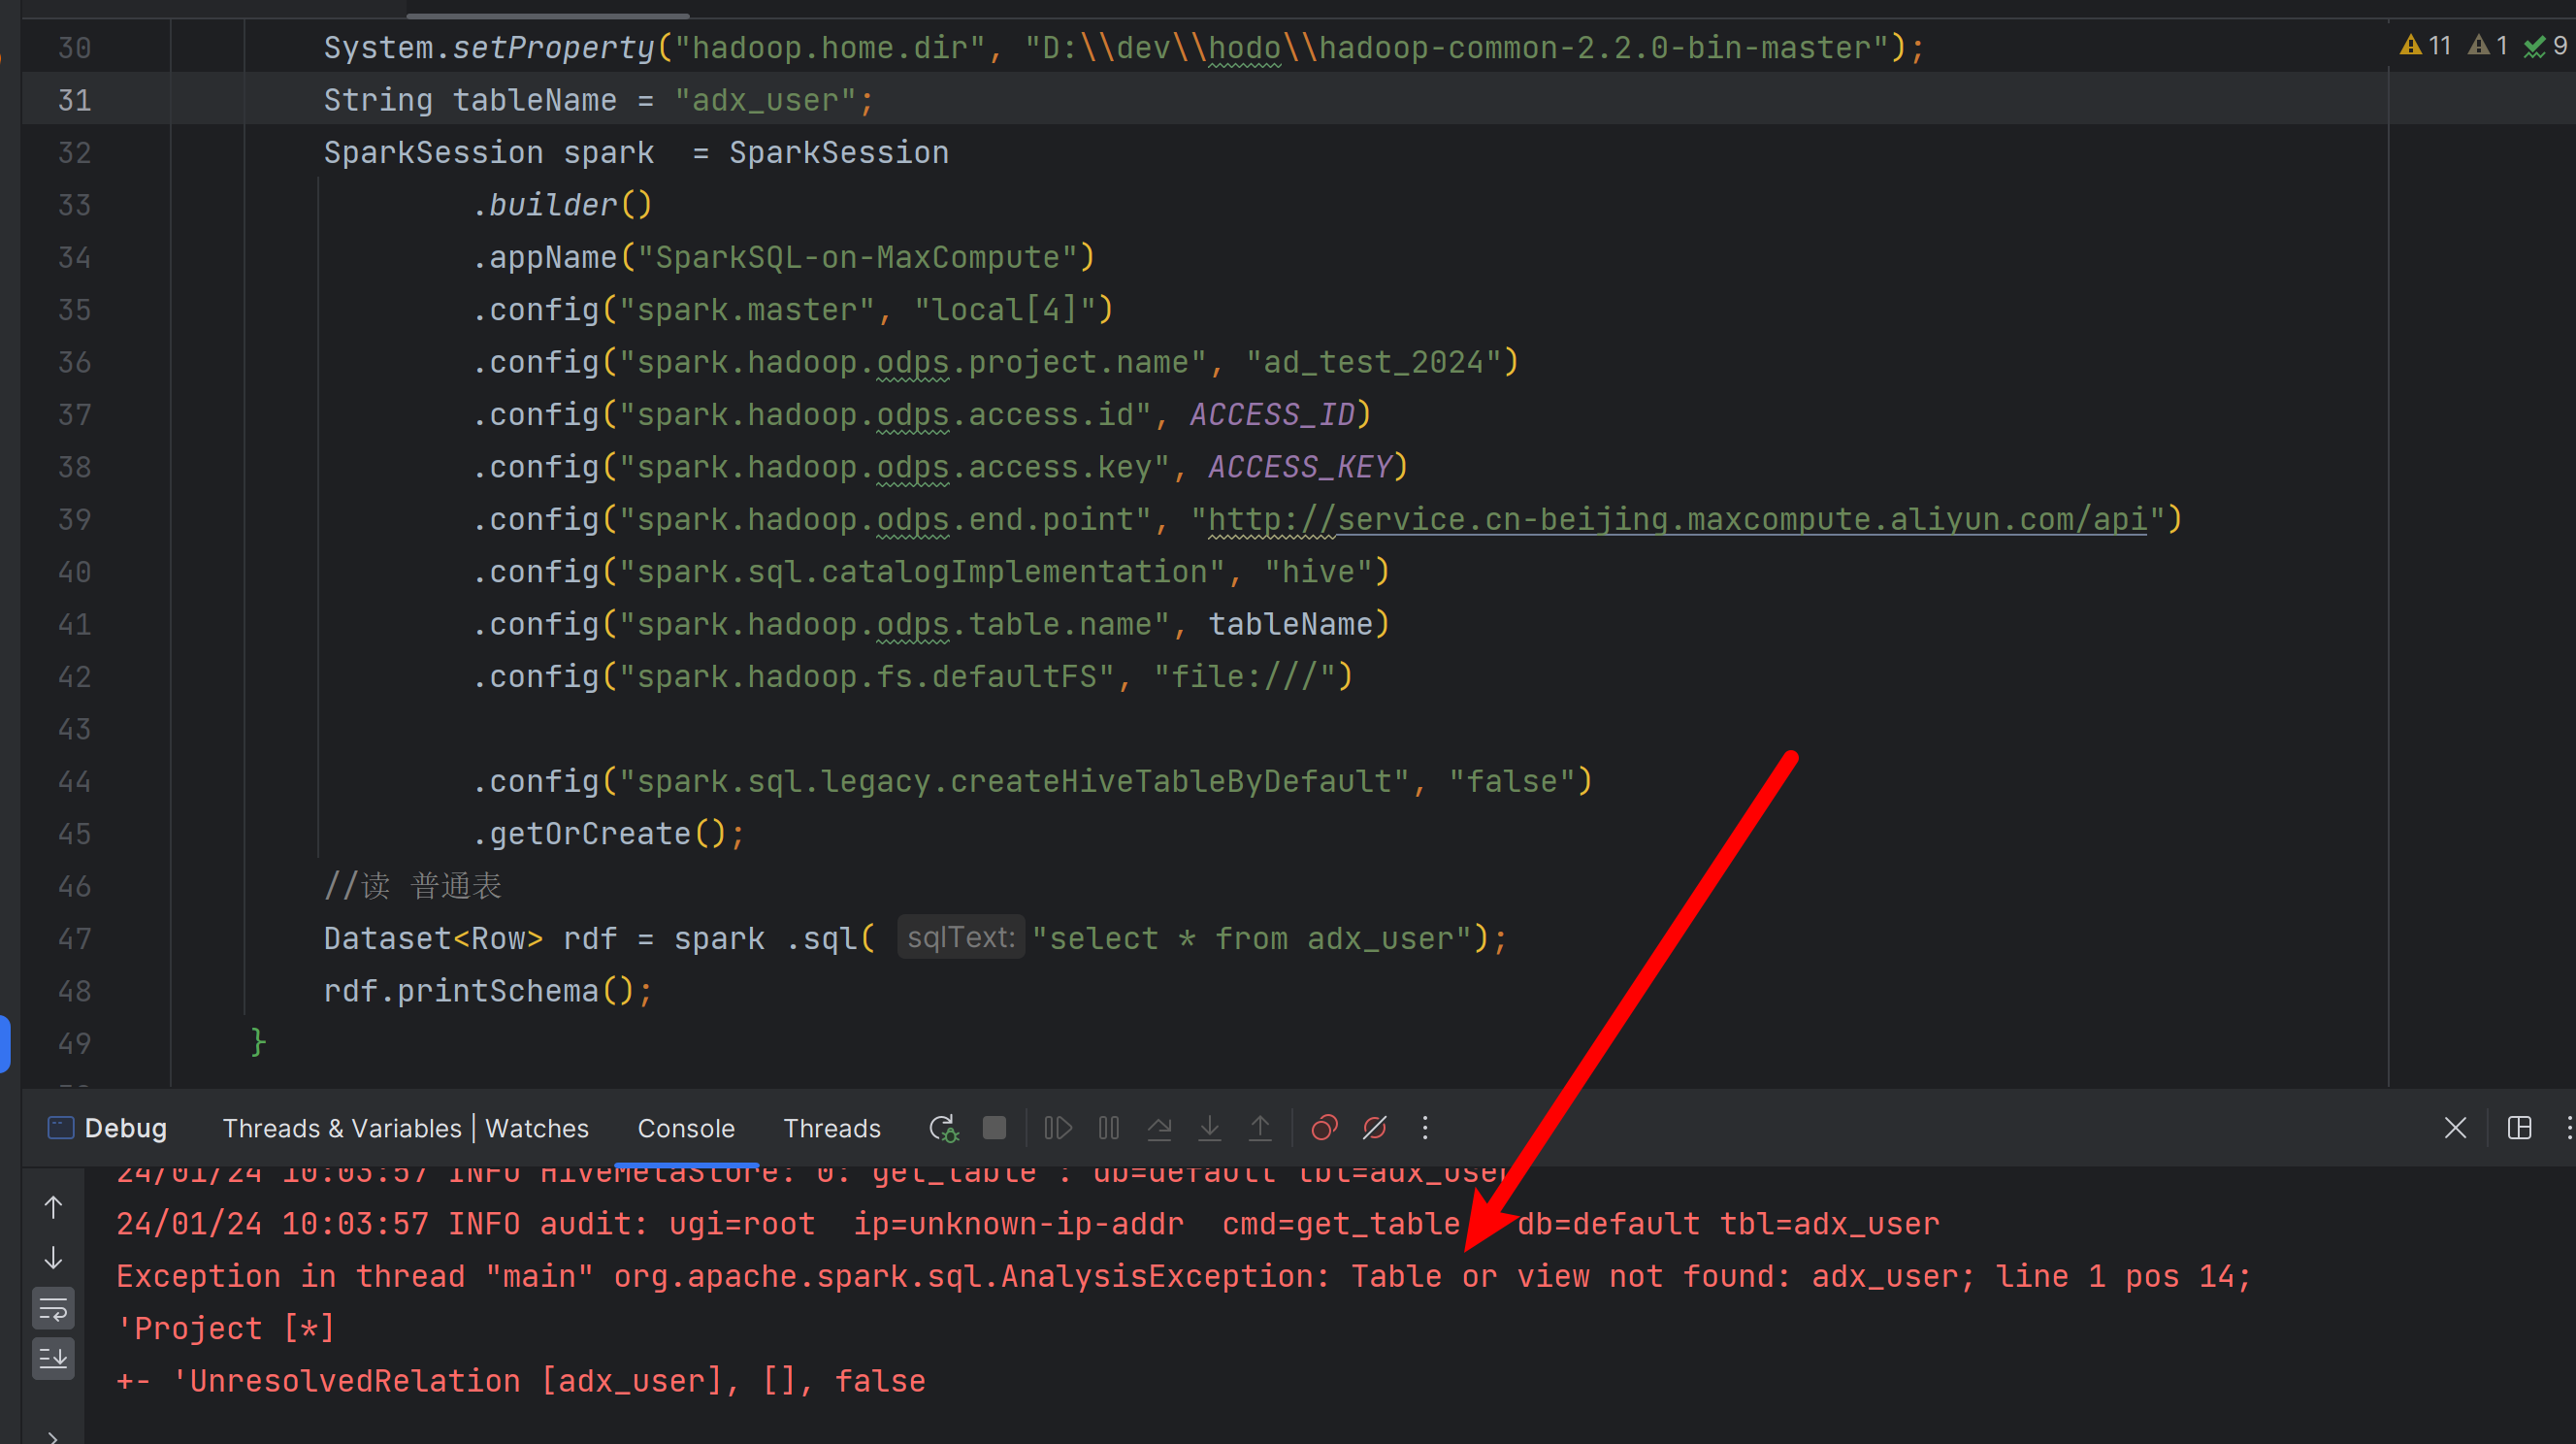Image resolution: width=2576 pixels, height=1444 pixels.
Task: Click the closing brace on line 49
Action: 258,1042
